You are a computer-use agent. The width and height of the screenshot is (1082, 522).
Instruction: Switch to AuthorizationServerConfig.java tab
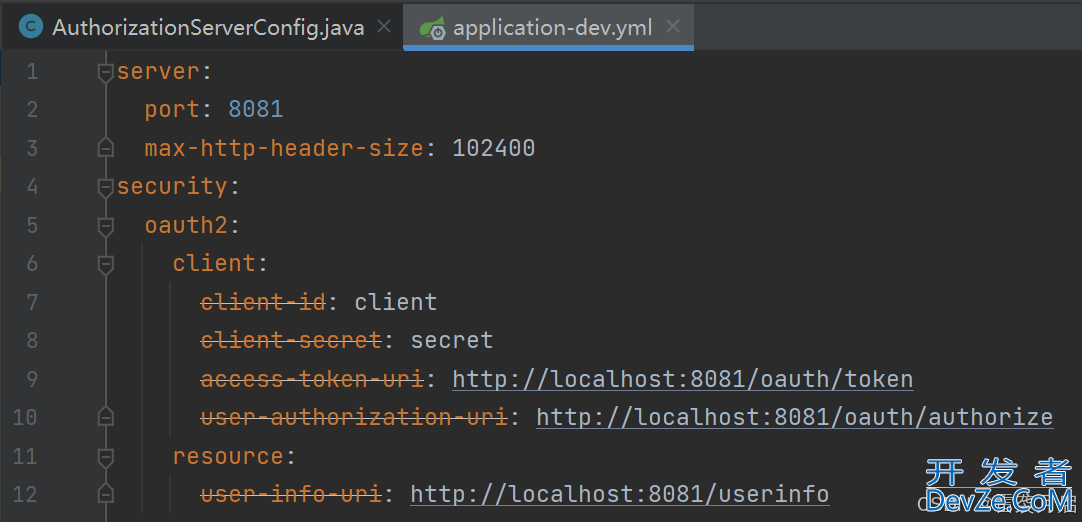coord(201,27)
